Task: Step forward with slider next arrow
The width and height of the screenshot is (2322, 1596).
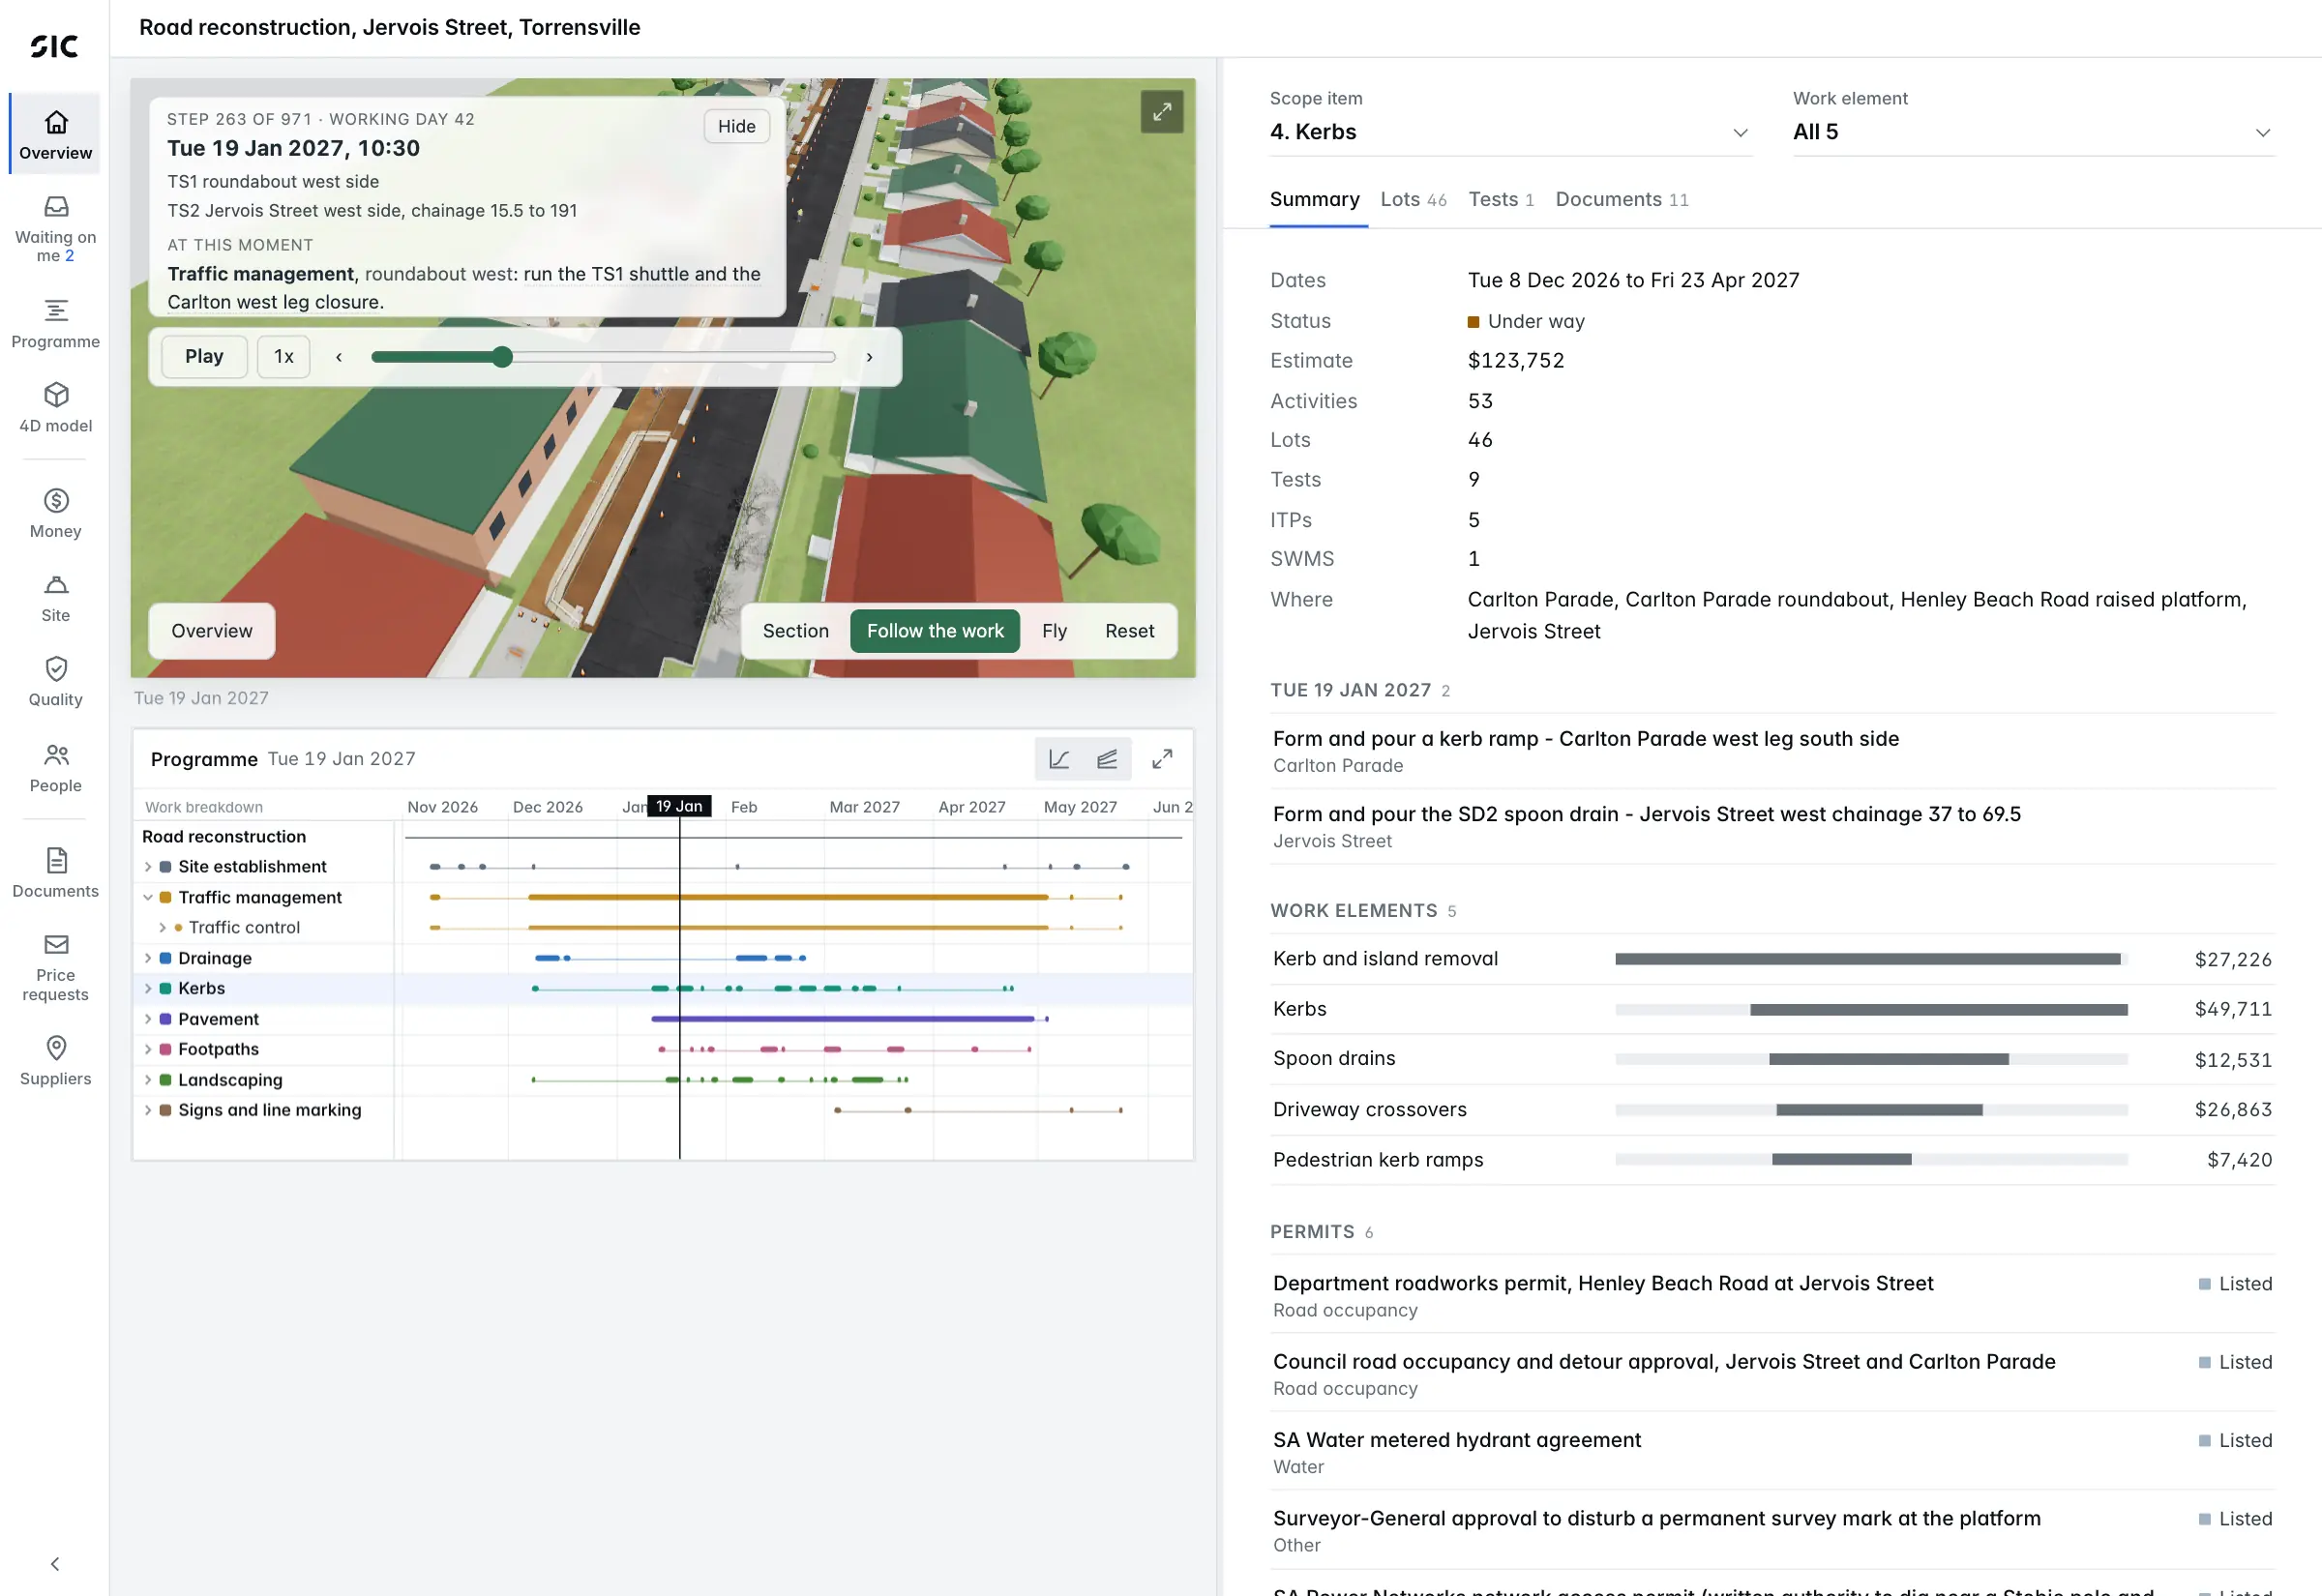Action: [x=869, y=357]
